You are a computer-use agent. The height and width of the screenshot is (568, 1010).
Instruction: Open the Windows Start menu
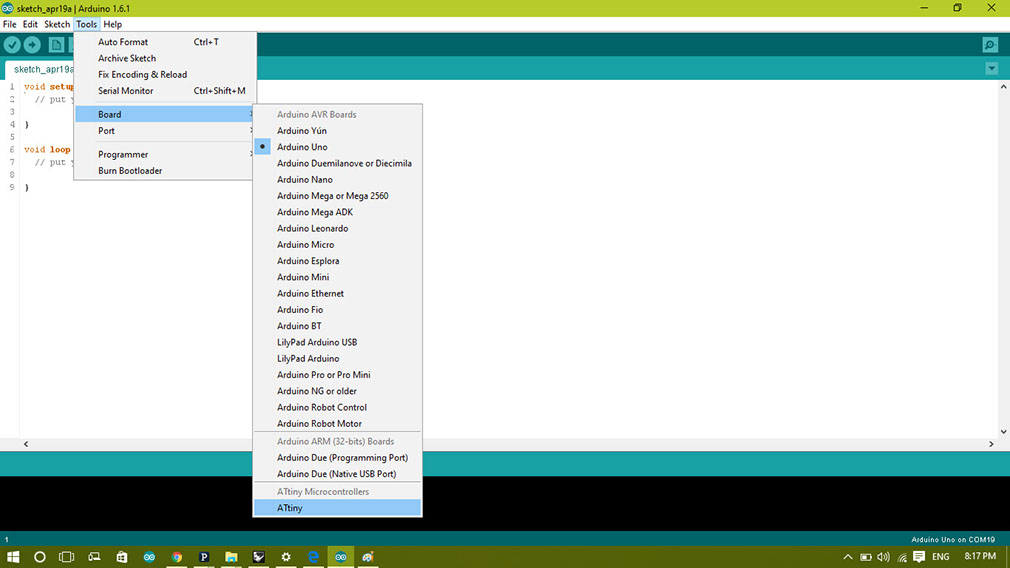click(13, 557)
